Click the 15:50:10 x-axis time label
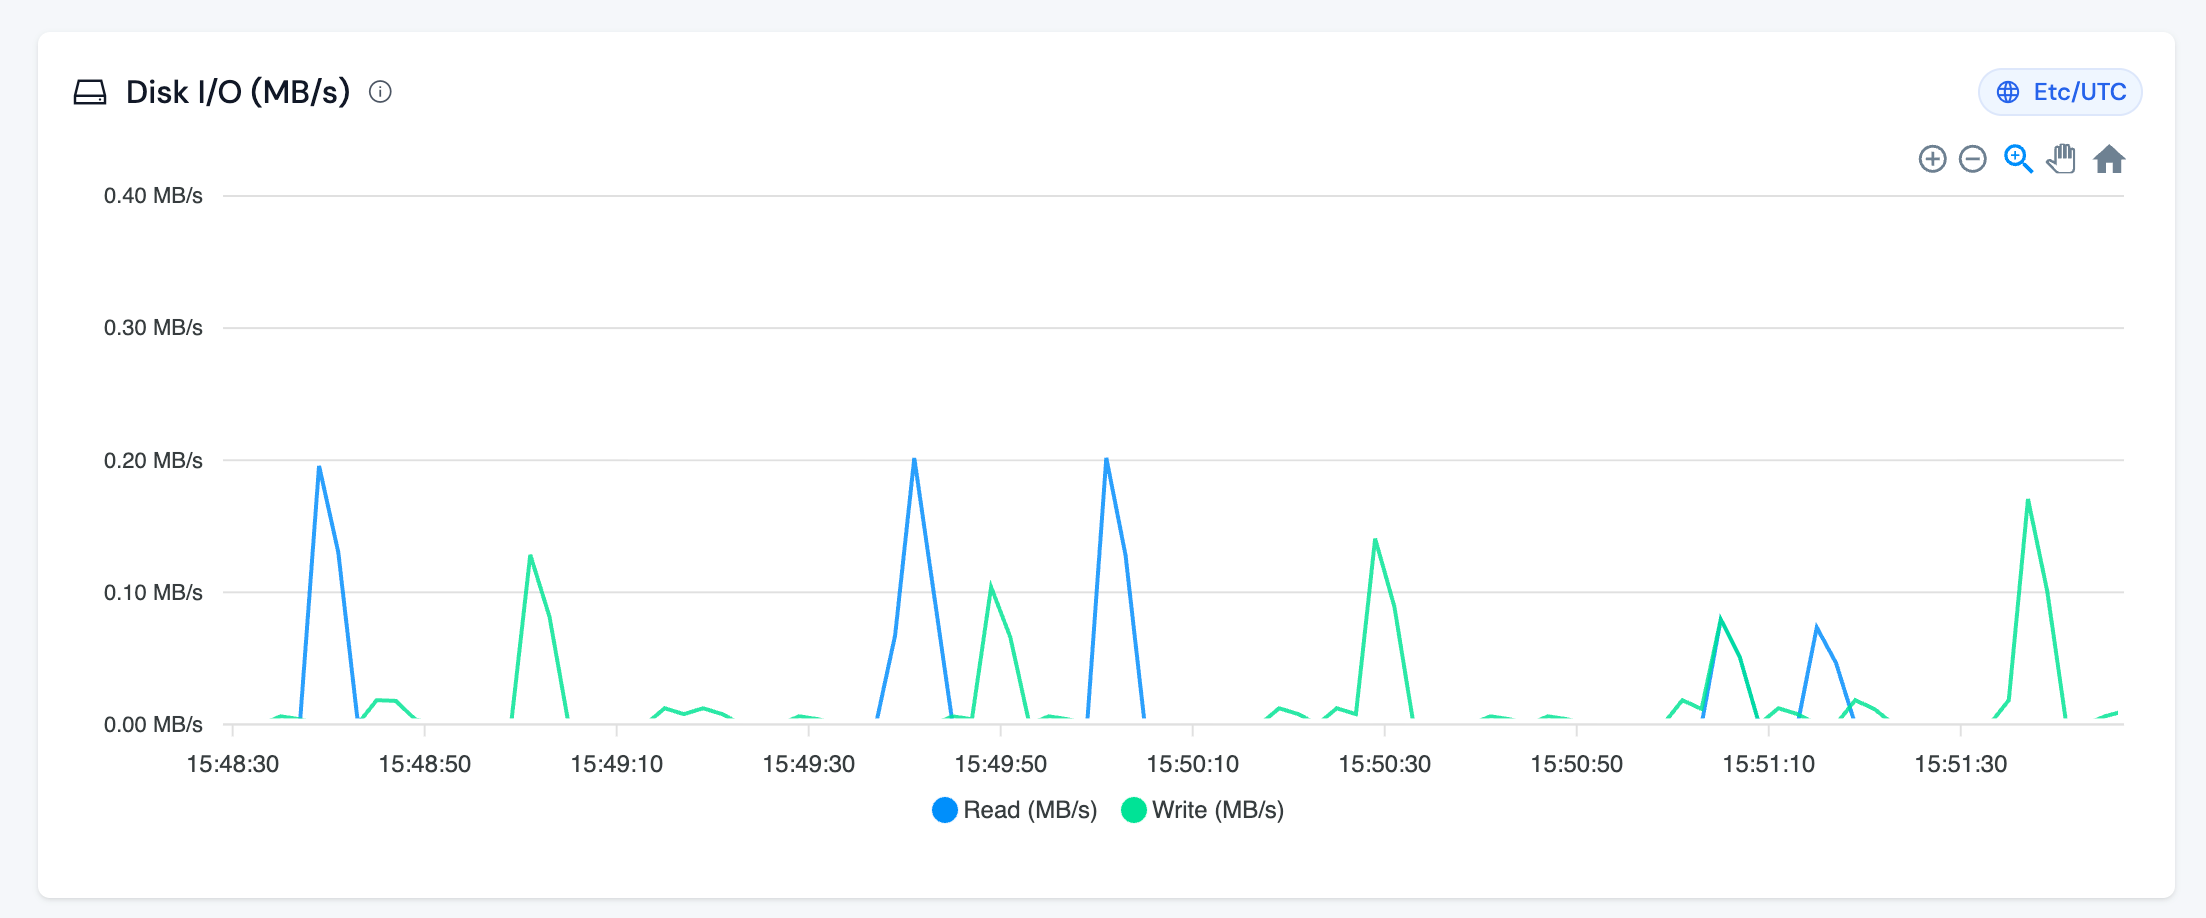This screenshot has width=2206, height=918. [x=1192, y=764]
